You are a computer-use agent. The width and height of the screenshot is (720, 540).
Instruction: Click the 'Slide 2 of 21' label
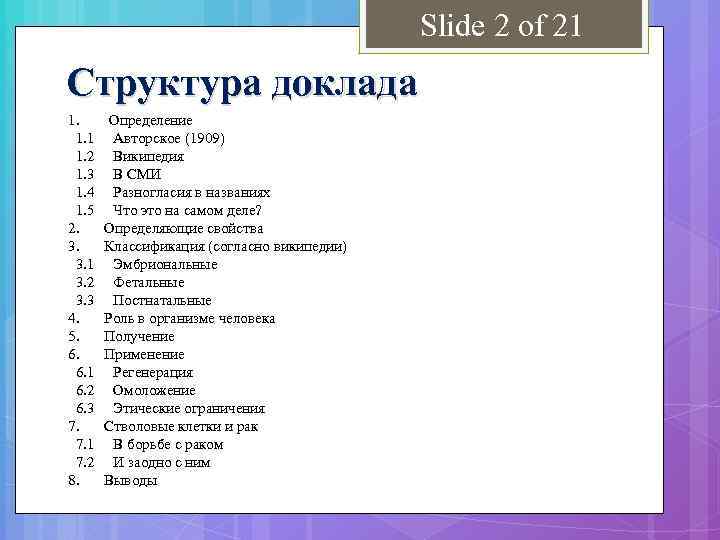click(x=501, y=26)
